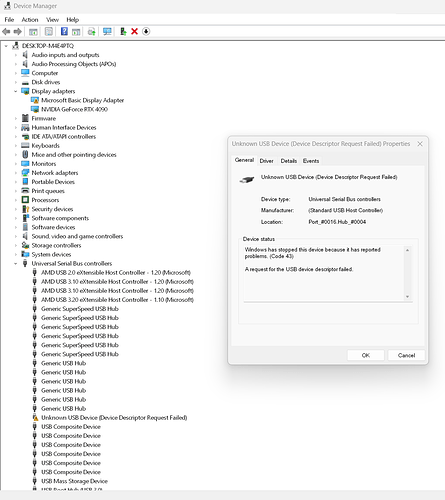Select the Unknown USB Device warning entry

[x=114, y=417]
